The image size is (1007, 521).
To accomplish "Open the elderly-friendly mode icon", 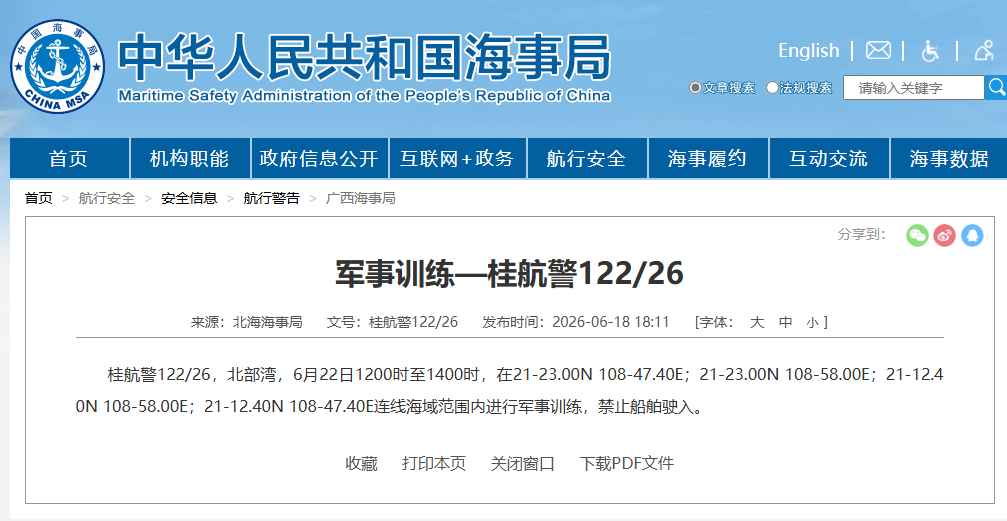I will [x=984, y=50].
